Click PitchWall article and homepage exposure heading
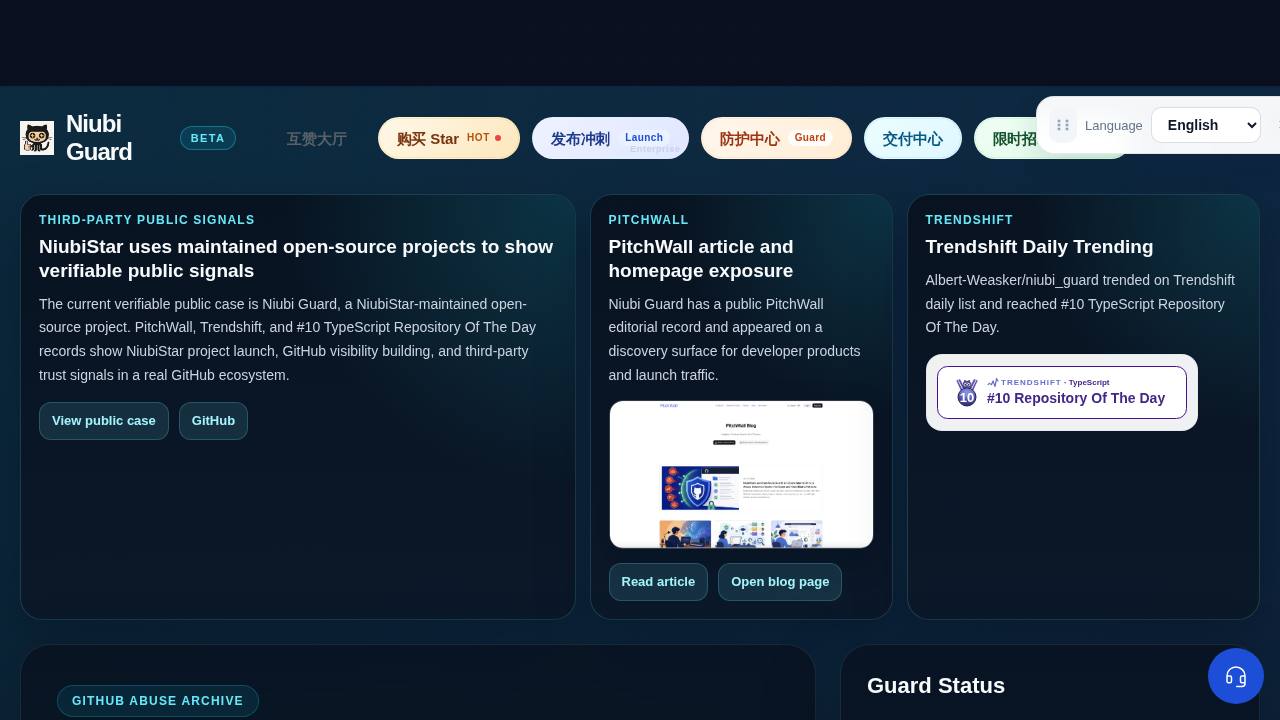The width and height of the screenshot is (1280, 720). coord(701,259)
